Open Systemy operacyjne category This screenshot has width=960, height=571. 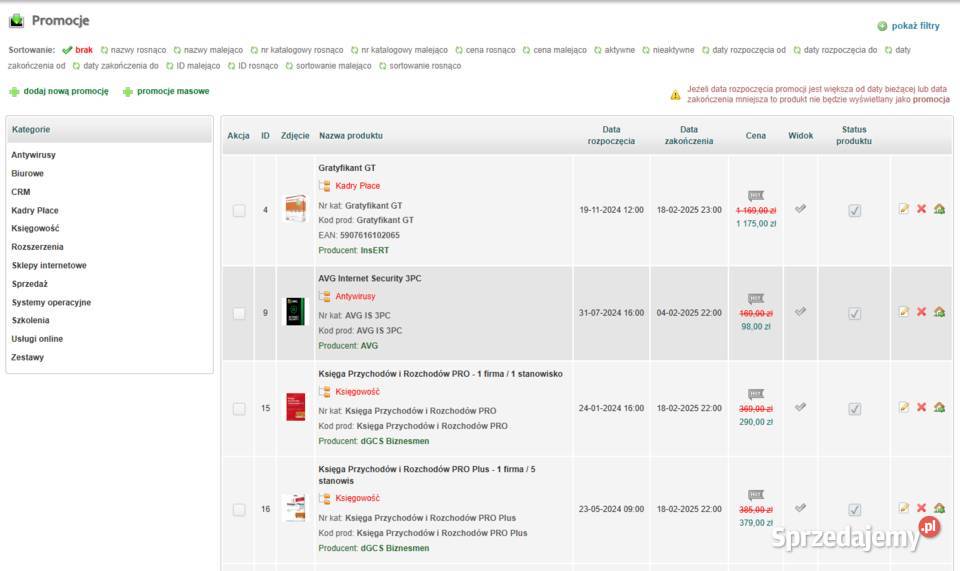coord(51,302)
